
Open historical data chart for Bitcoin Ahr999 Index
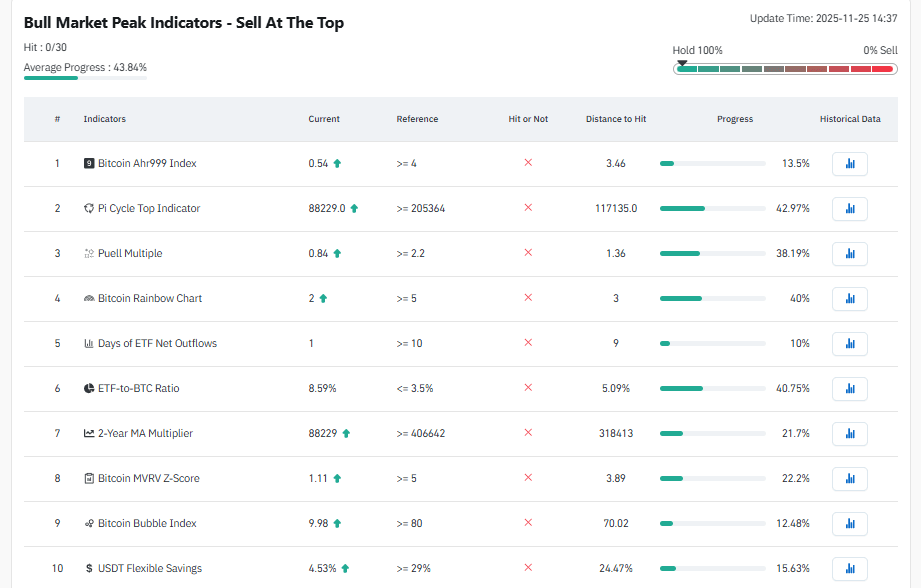pos(849,163)
